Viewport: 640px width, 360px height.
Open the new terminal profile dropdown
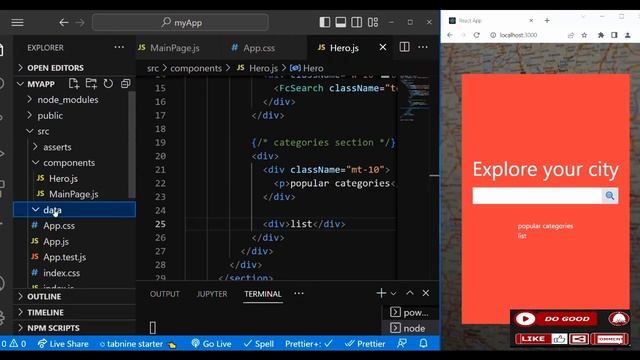(393, 293)
